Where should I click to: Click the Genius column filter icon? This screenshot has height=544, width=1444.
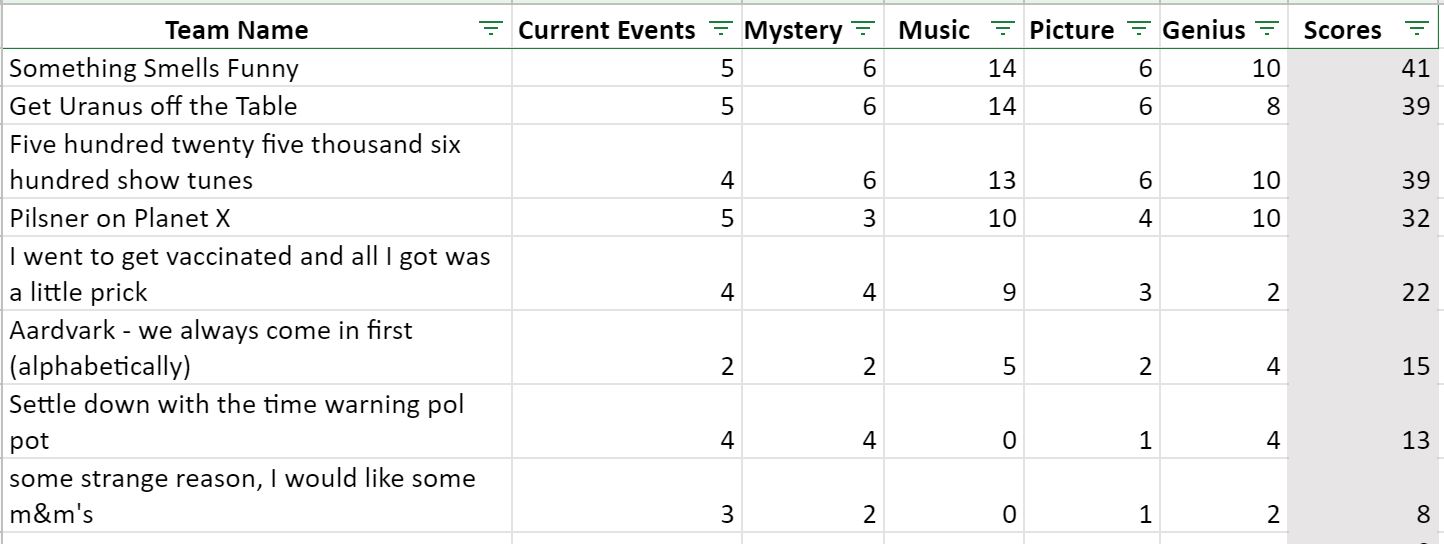[x=1267, y=30]
